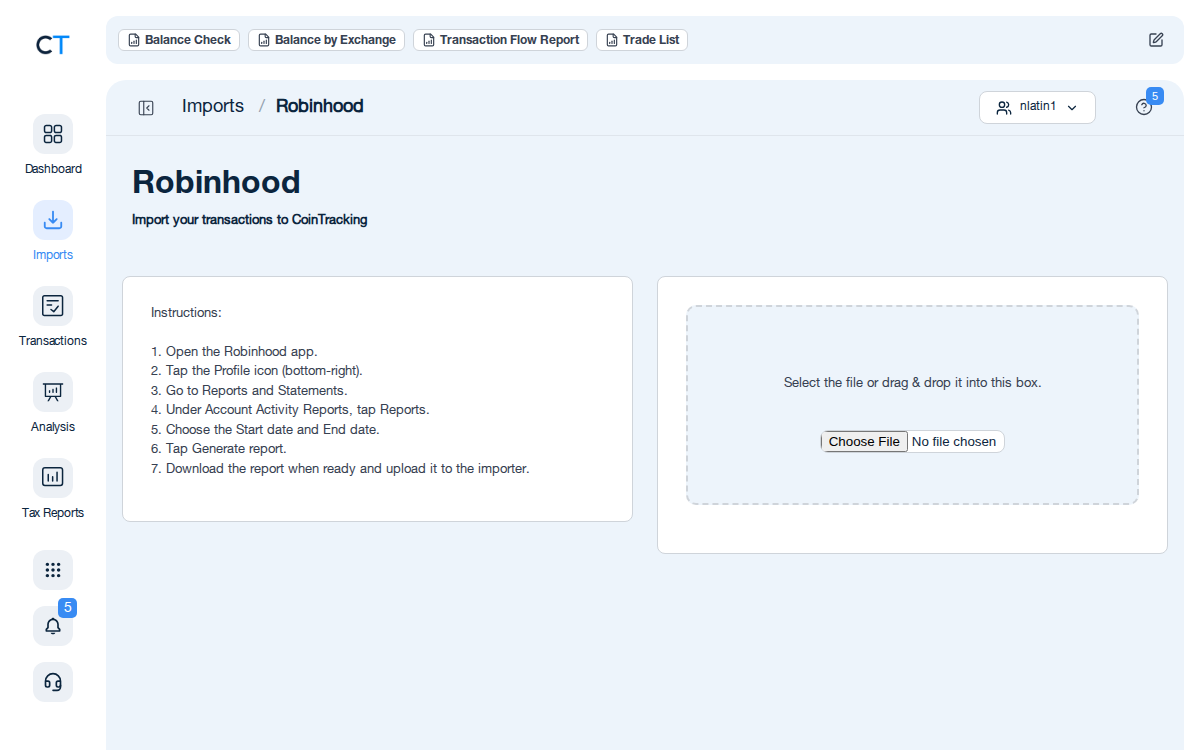Viewport: 1200px width, 750px height.
Task: Open the Imports sidebar icon
Action: (53, 220)
